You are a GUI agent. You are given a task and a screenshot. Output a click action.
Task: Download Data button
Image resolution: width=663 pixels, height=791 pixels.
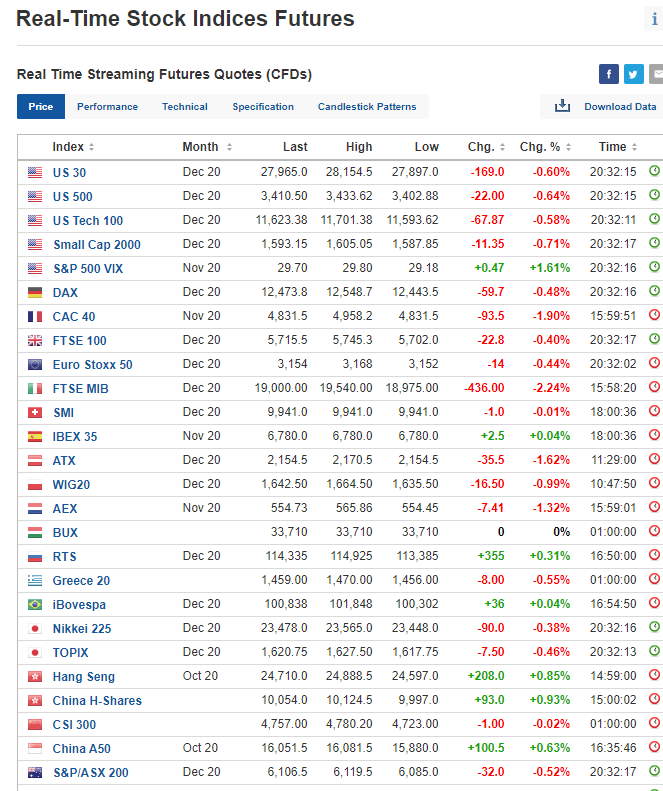(x=607, y=107)
